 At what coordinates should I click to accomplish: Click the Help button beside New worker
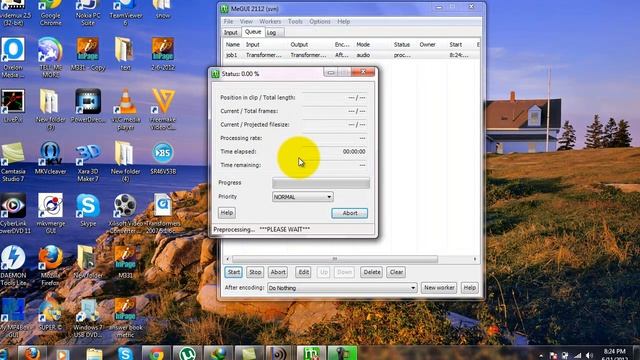click(469, 288)
